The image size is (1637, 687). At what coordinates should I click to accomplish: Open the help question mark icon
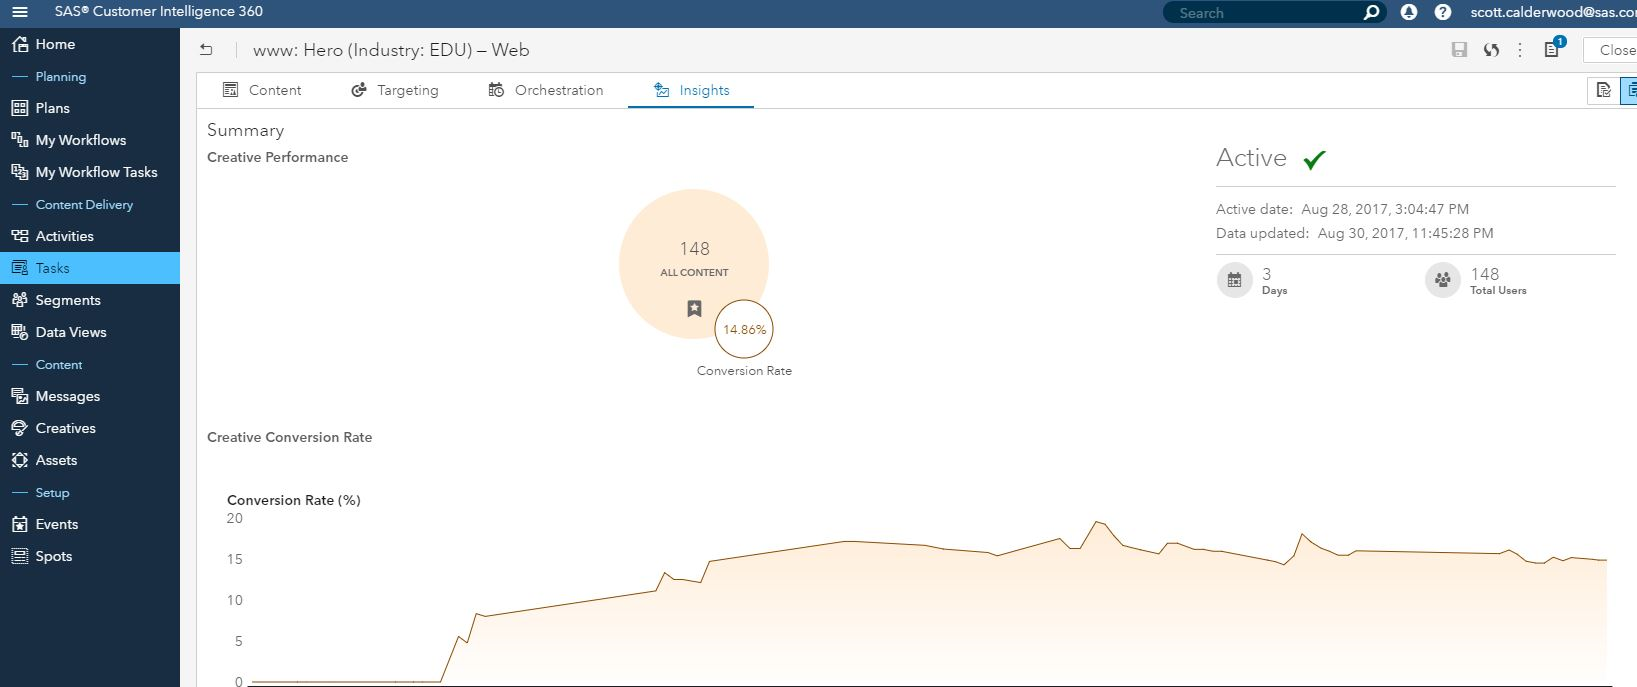click(x=1442, y=12)
